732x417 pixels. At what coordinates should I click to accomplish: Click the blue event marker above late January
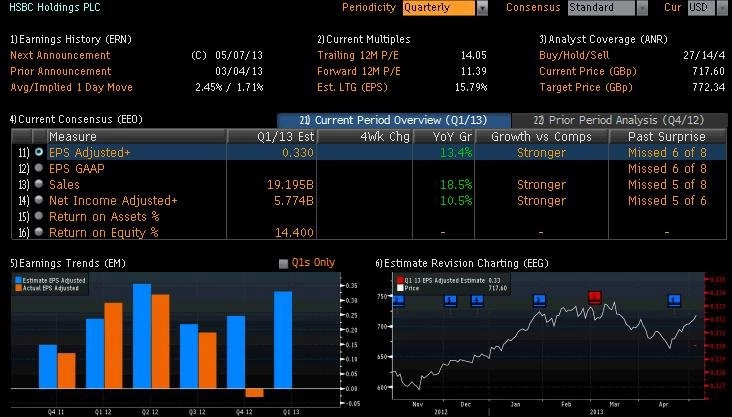(x=539, y=300)
